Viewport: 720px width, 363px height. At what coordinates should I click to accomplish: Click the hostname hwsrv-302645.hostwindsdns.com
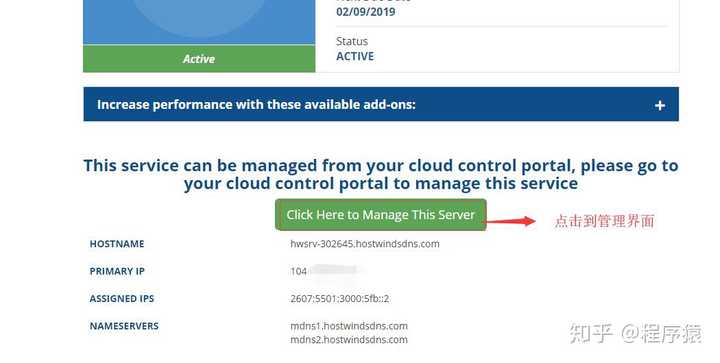pos(365,244)
